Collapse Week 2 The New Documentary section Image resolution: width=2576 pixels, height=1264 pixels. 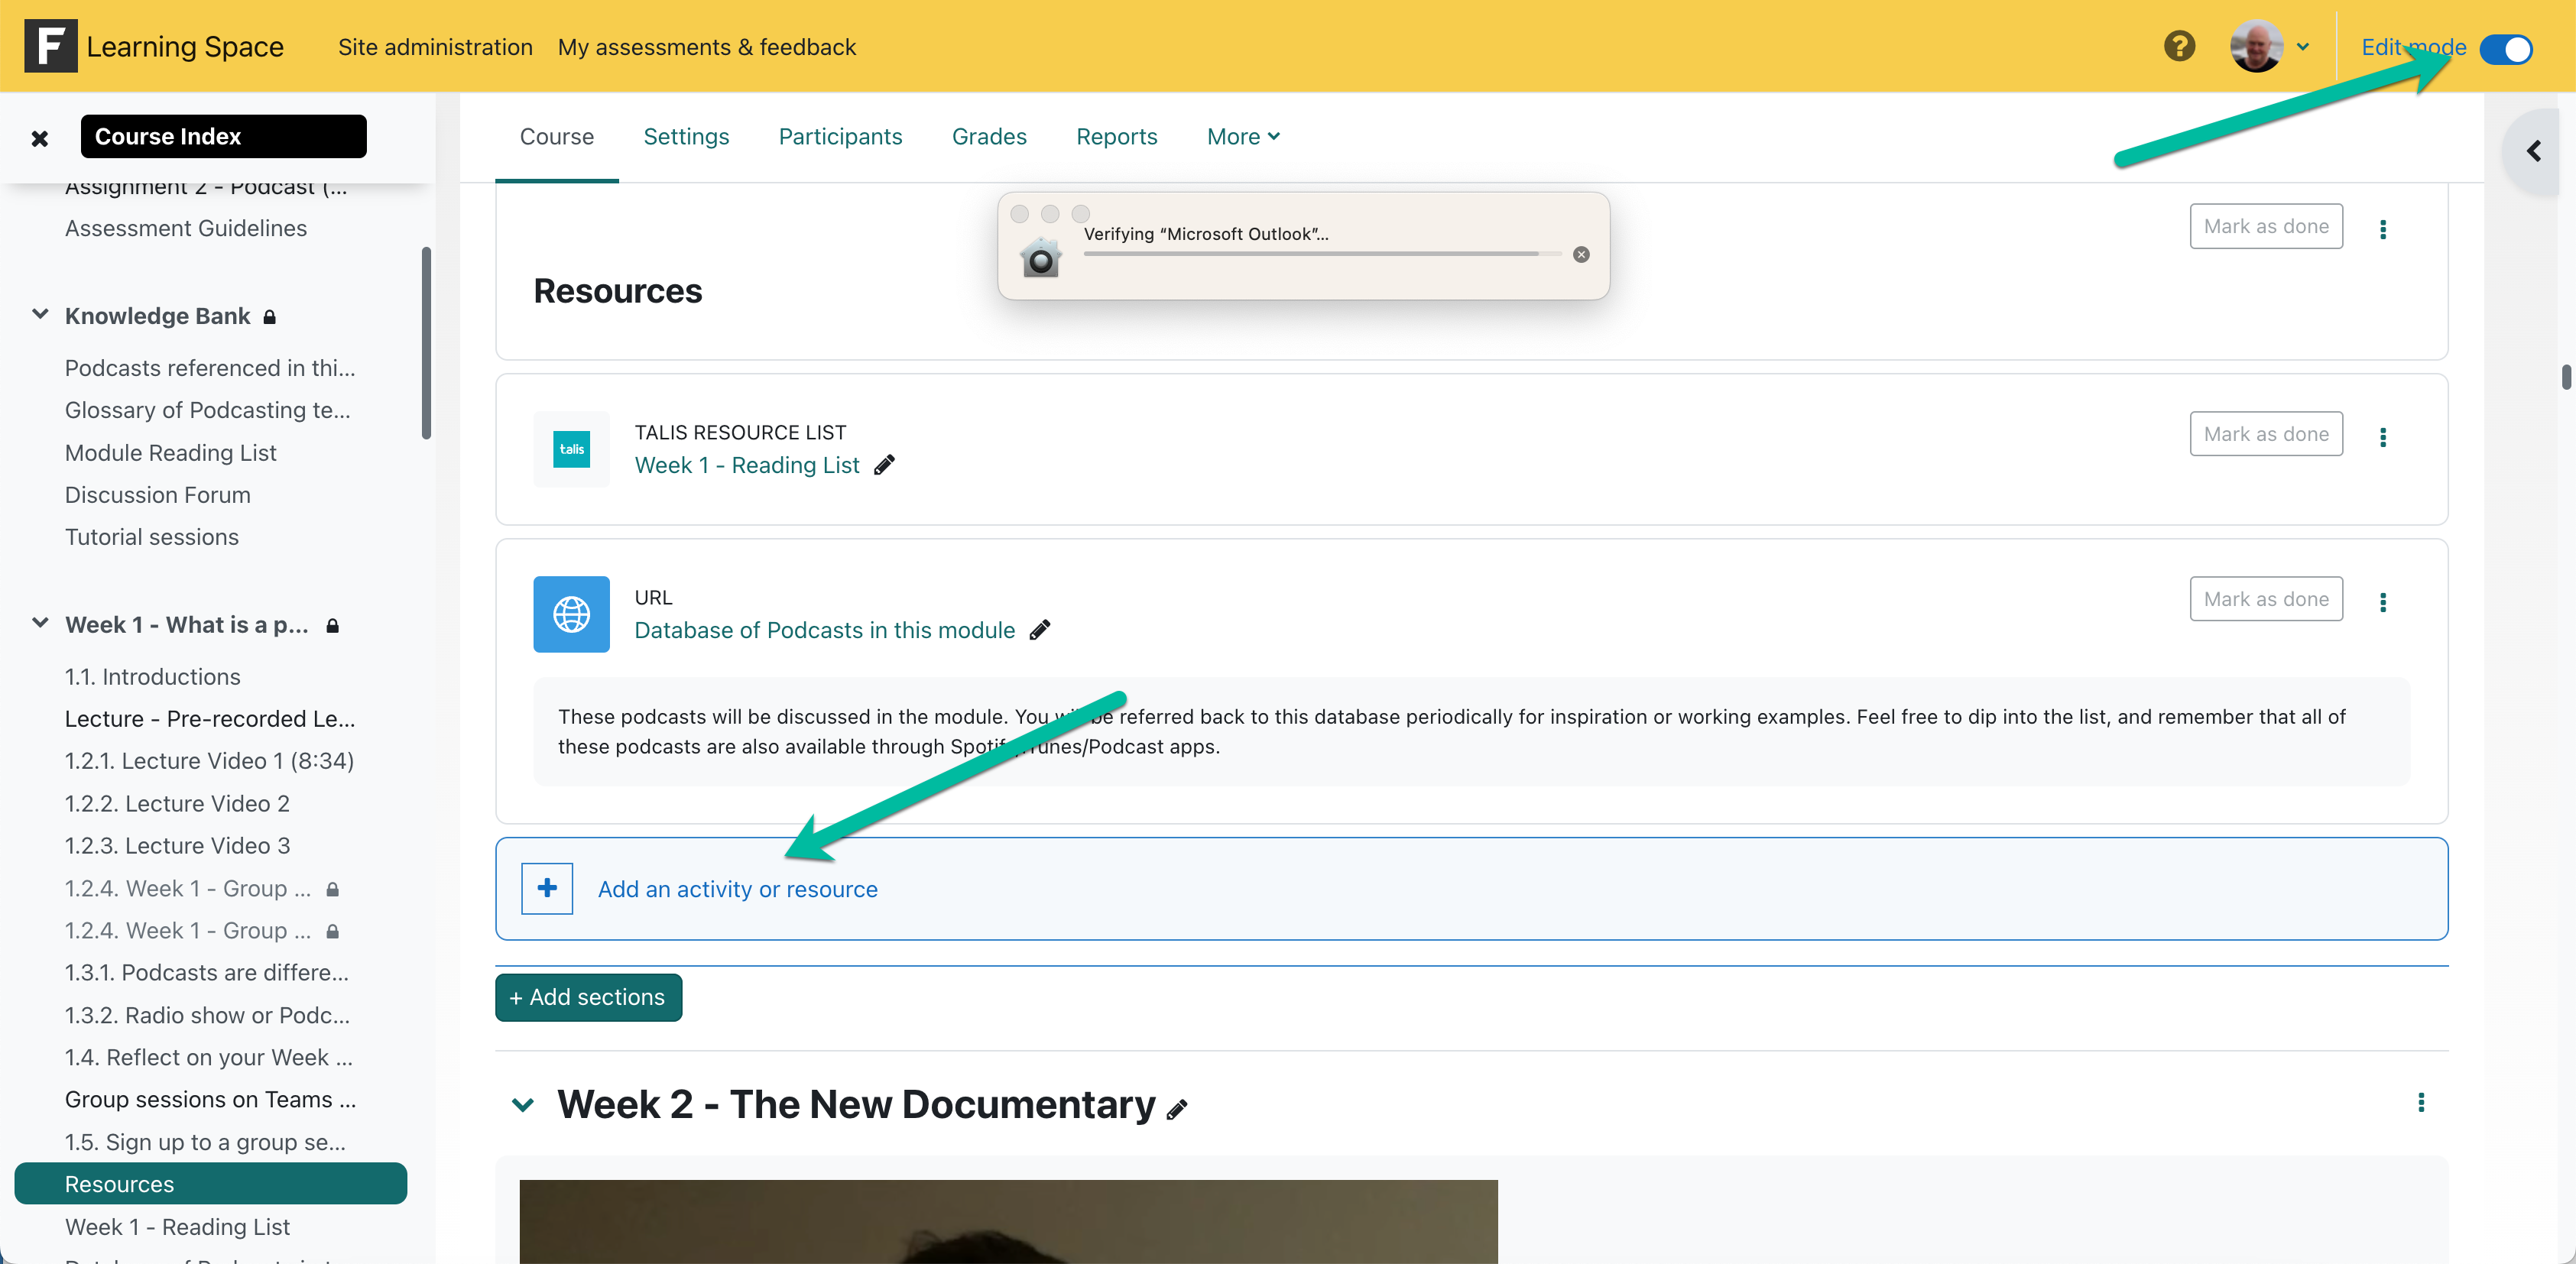[522, 1104]
